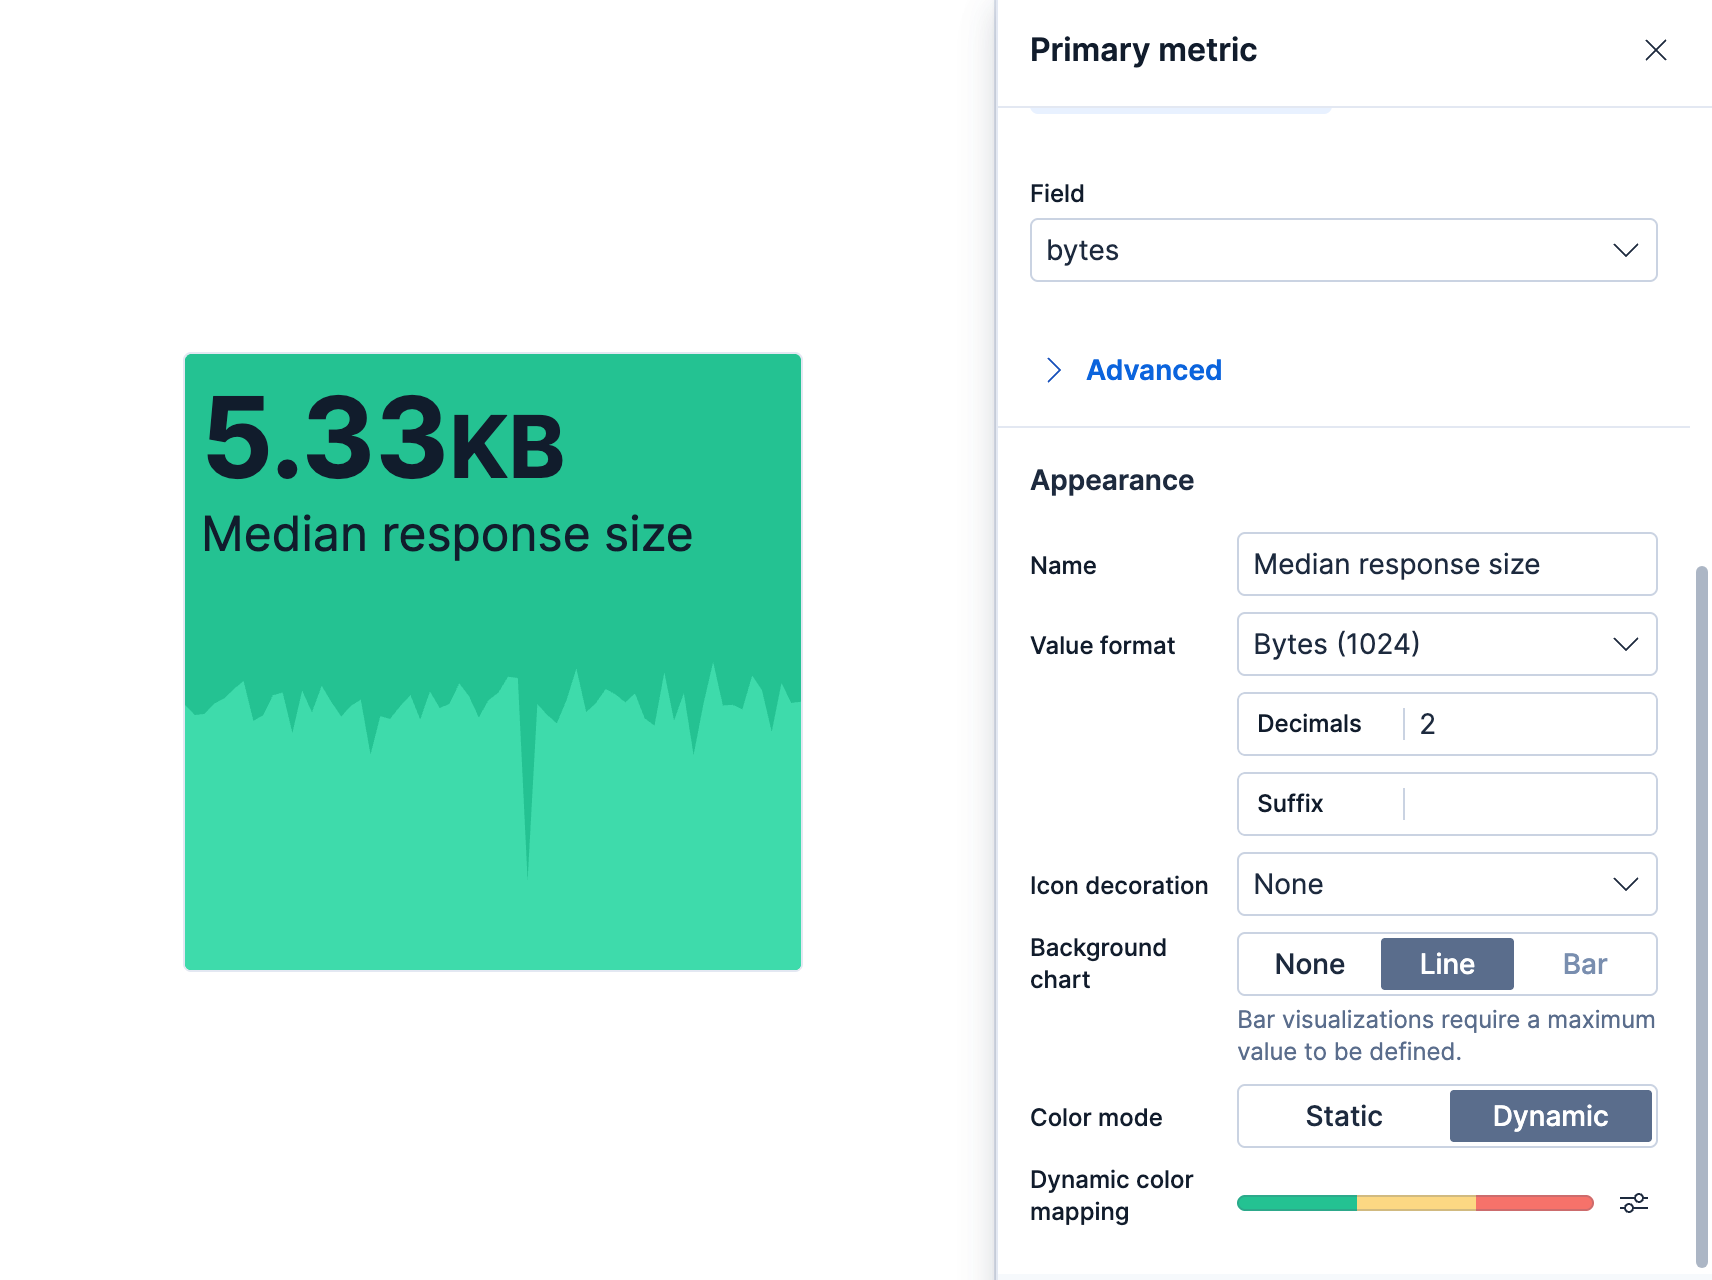
Task: Keep Dynamic color mode enabled
Action: pos(1550,1116)
